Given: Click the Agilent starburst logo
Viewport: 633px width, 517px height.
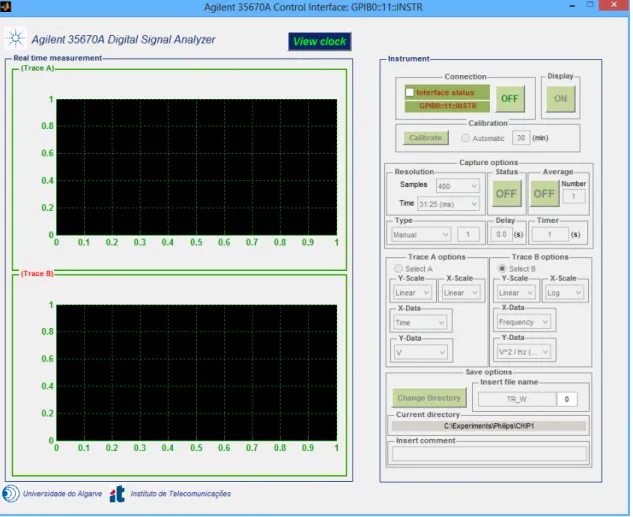Looking at the screenshot, I should click(15, 39).
